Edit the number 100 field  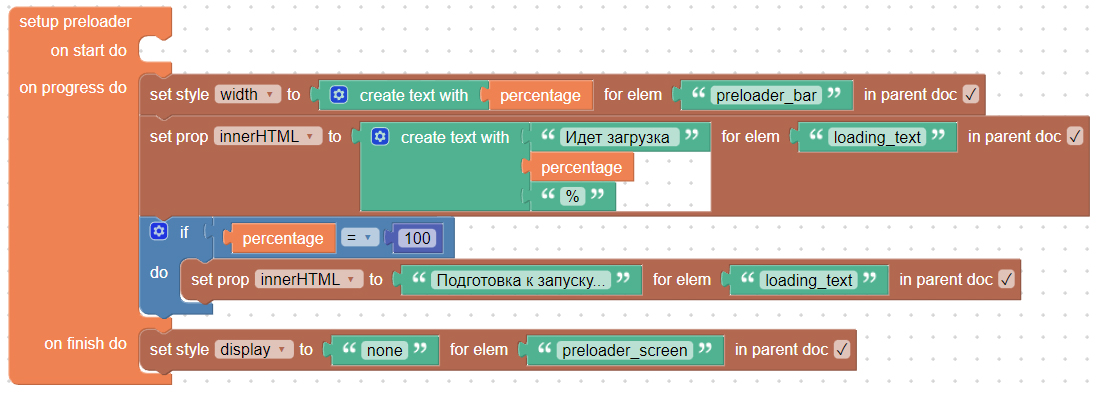click(417, 238)
